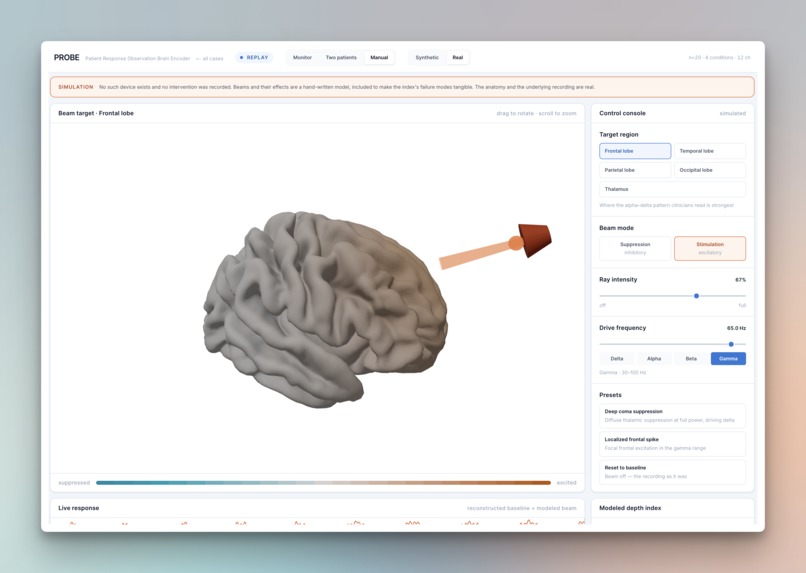Select the Gamma frequency band
Screen dimensions: 806x573
(728, 359)
